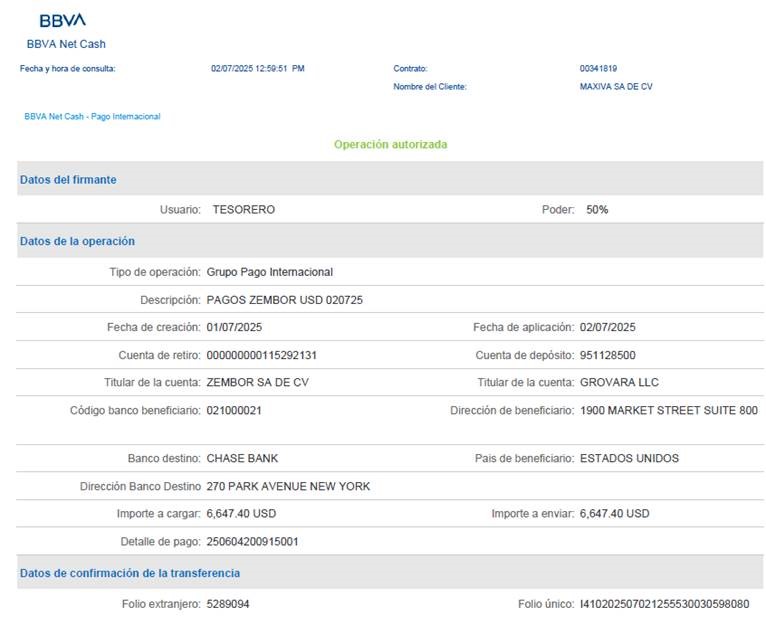This screenshot has height=635, width=766.
Task: Select beneficiary country ESTADOS UNIDOS
Action: [630, 458]
